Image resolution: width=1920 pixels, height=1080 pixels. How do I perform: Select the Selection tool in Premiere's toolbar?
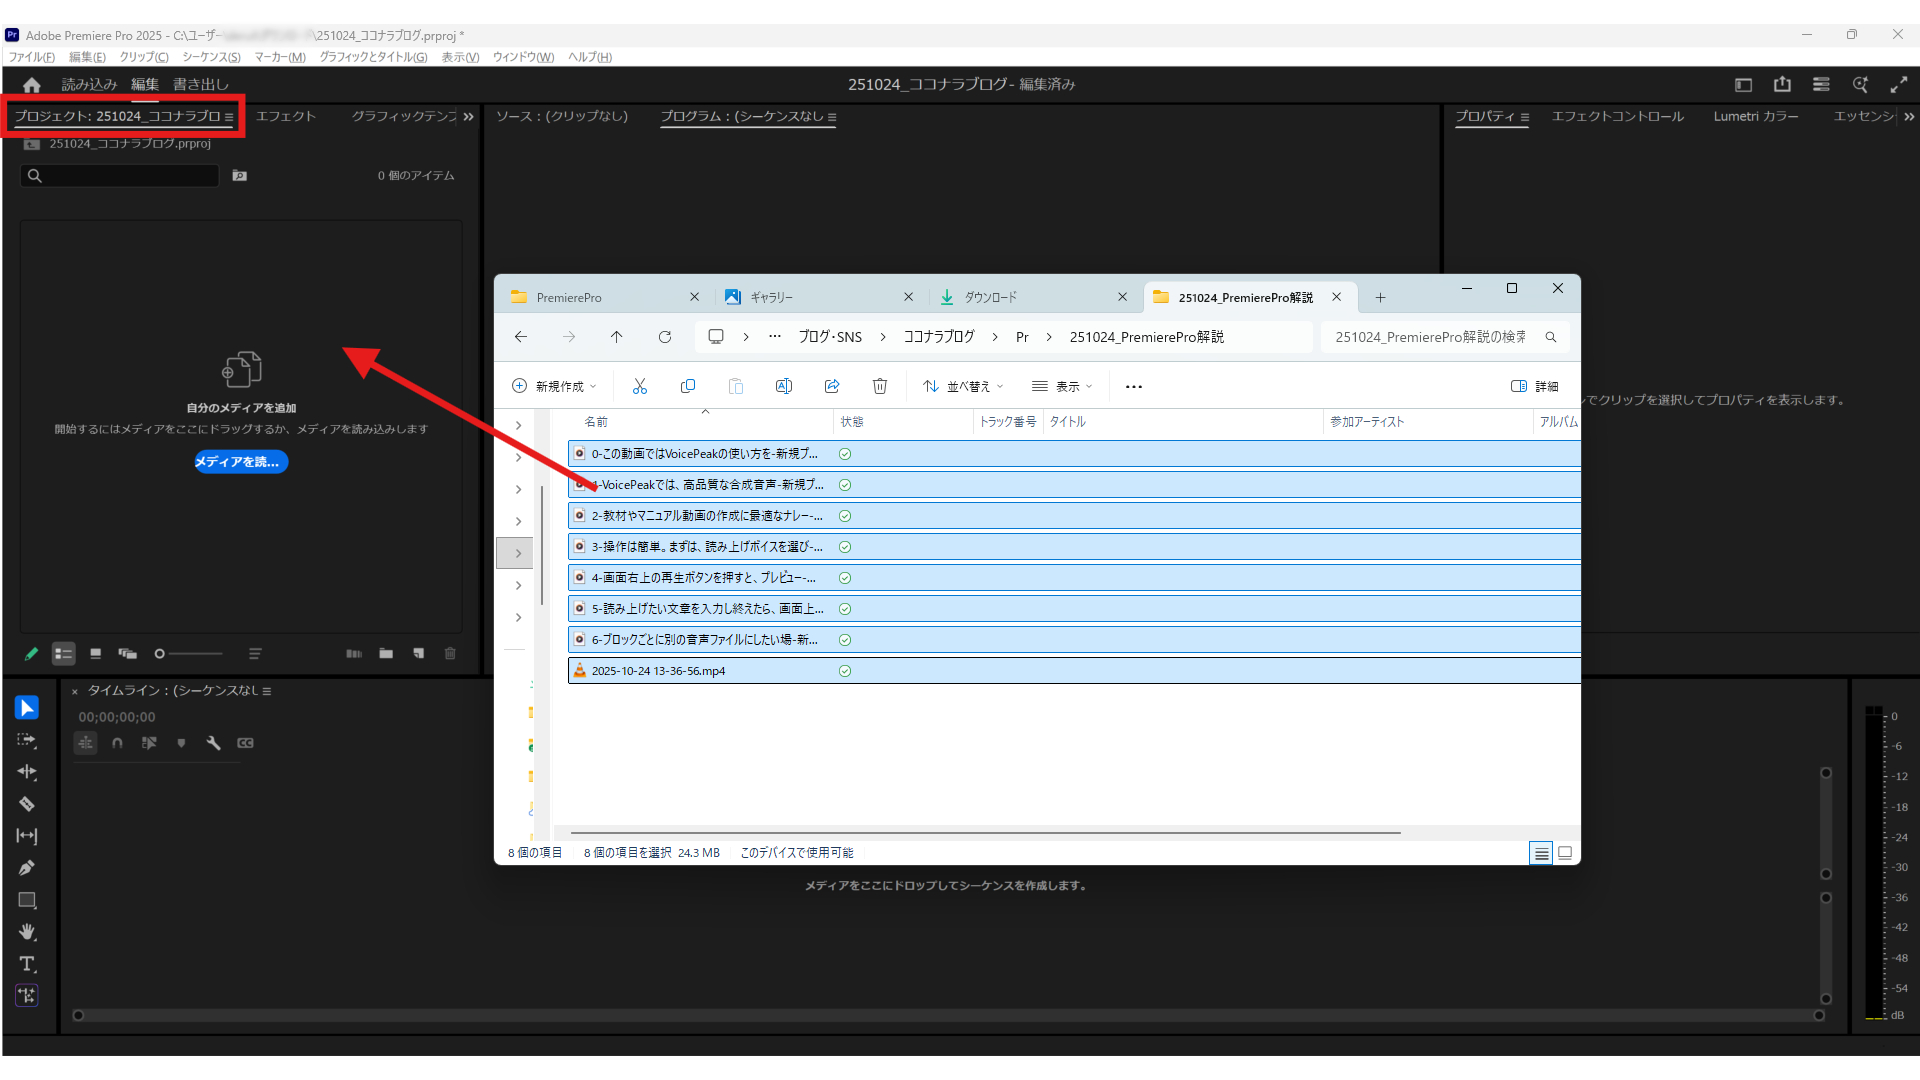click(27, 708)
